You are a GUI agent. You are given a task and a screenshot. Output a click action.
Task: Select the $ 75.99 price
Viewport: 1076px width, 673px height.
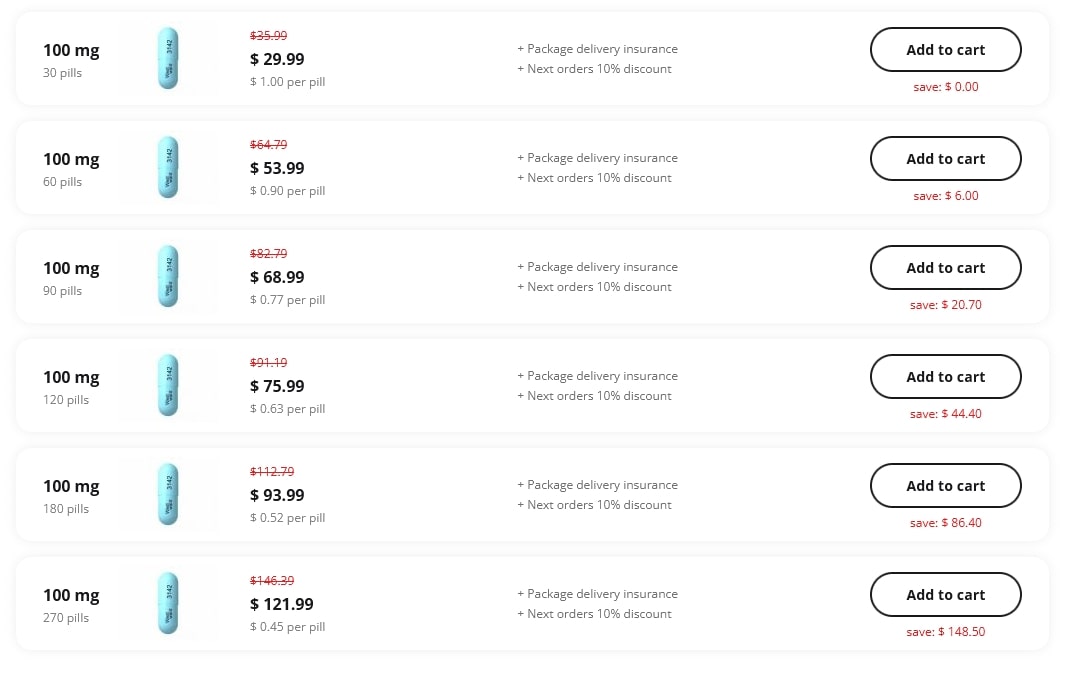[x=277, y=386]
